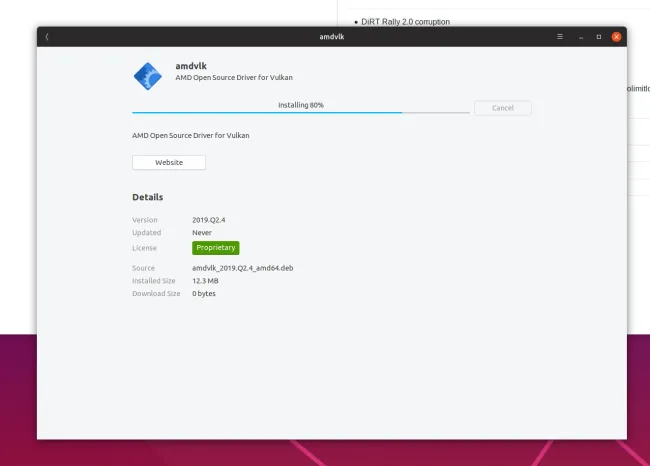Maximize the amdvlk window

coord(599,37)
